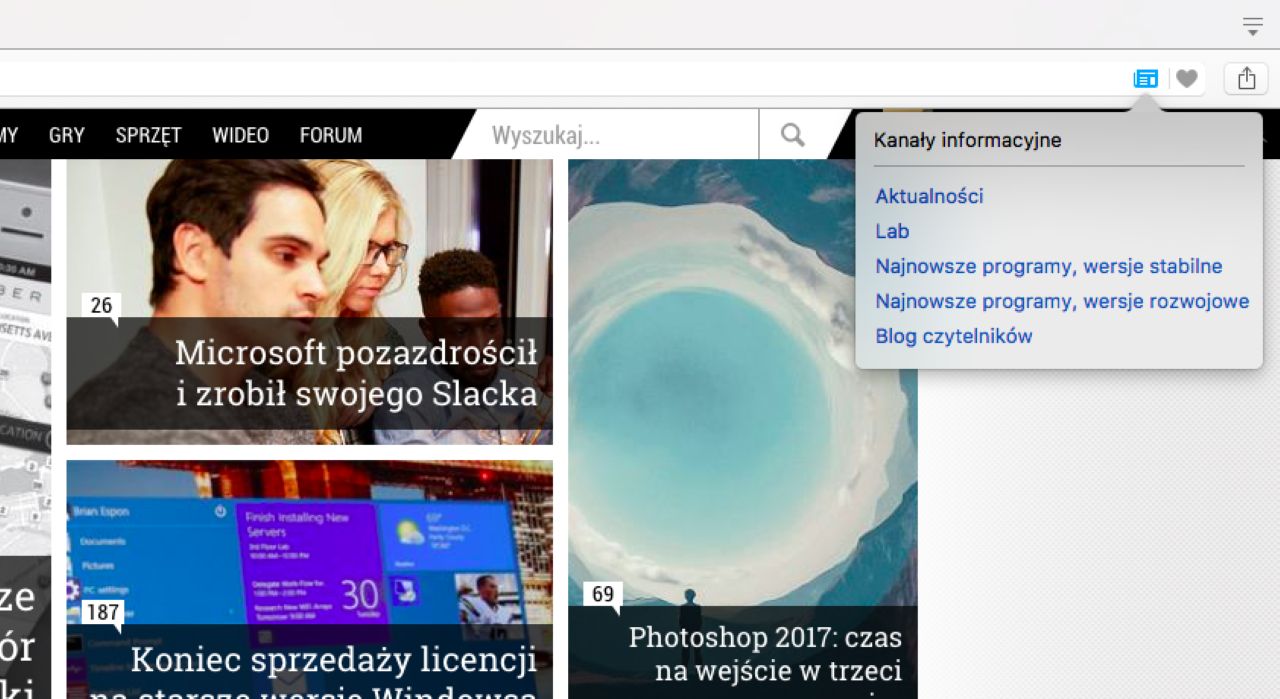This screenshot has width=1280, height=699.
Task: Open 'Najnowsze programy, wersje rozwojowe' feed
Action: 1062,301
